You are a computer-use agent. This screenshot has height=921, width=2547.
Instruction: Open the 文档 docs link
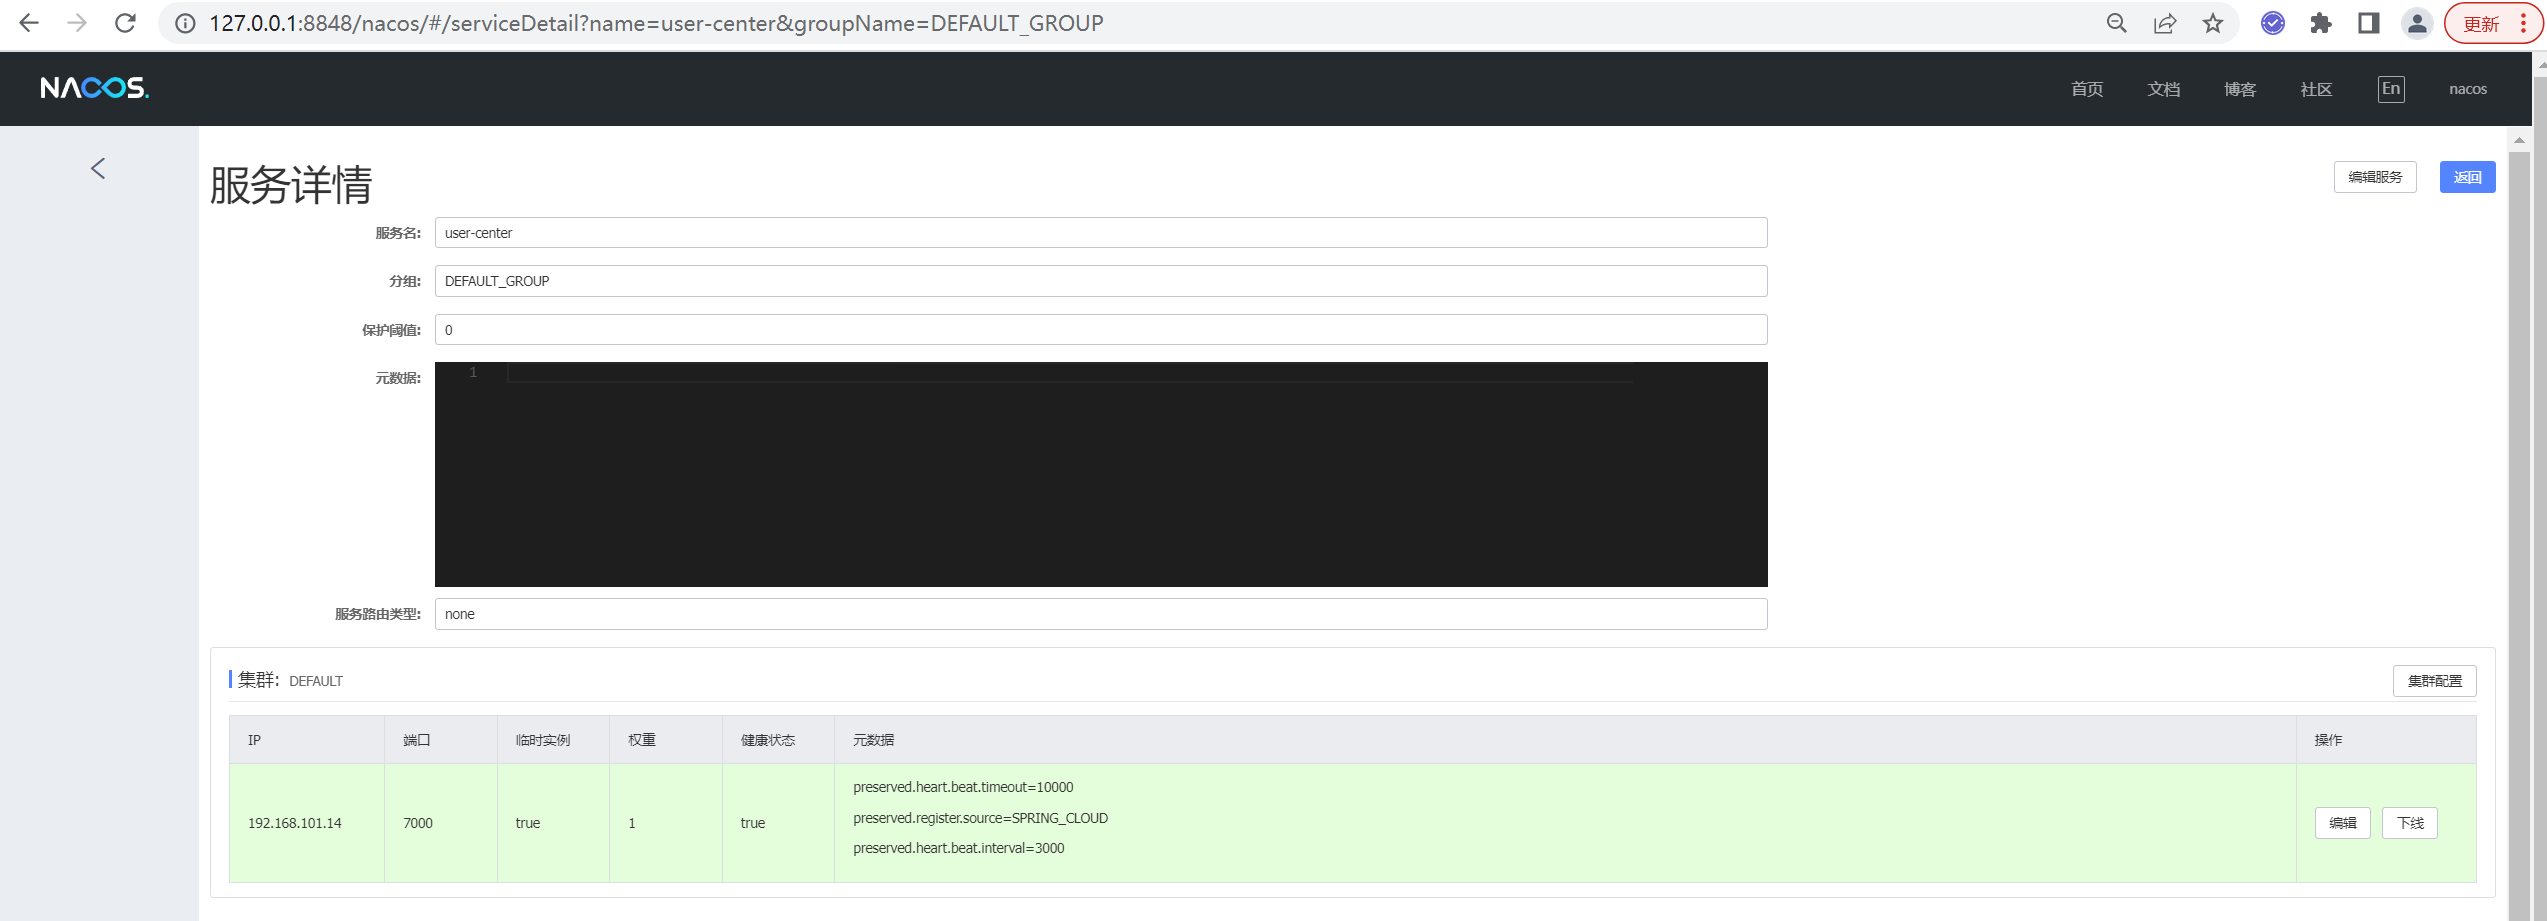(x=2164, y=89)
